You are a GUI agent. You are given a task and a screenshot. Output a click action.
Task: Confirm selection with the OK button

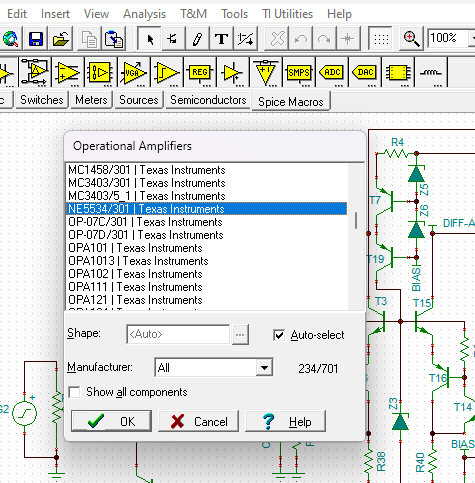(111, 421)
